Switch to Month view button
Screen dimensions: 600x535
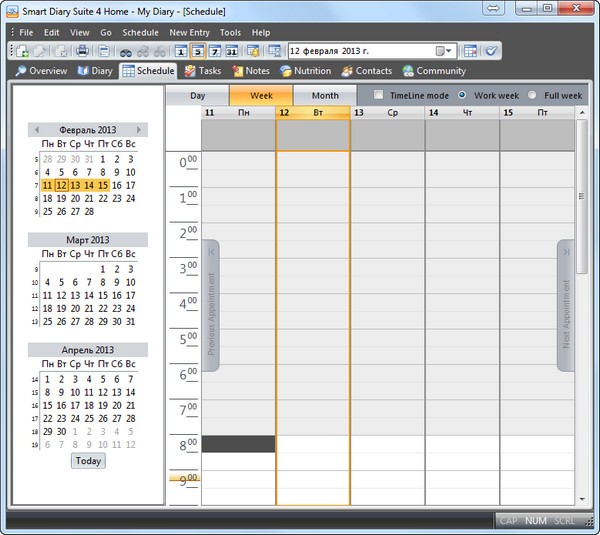click(x=325, y=96)
